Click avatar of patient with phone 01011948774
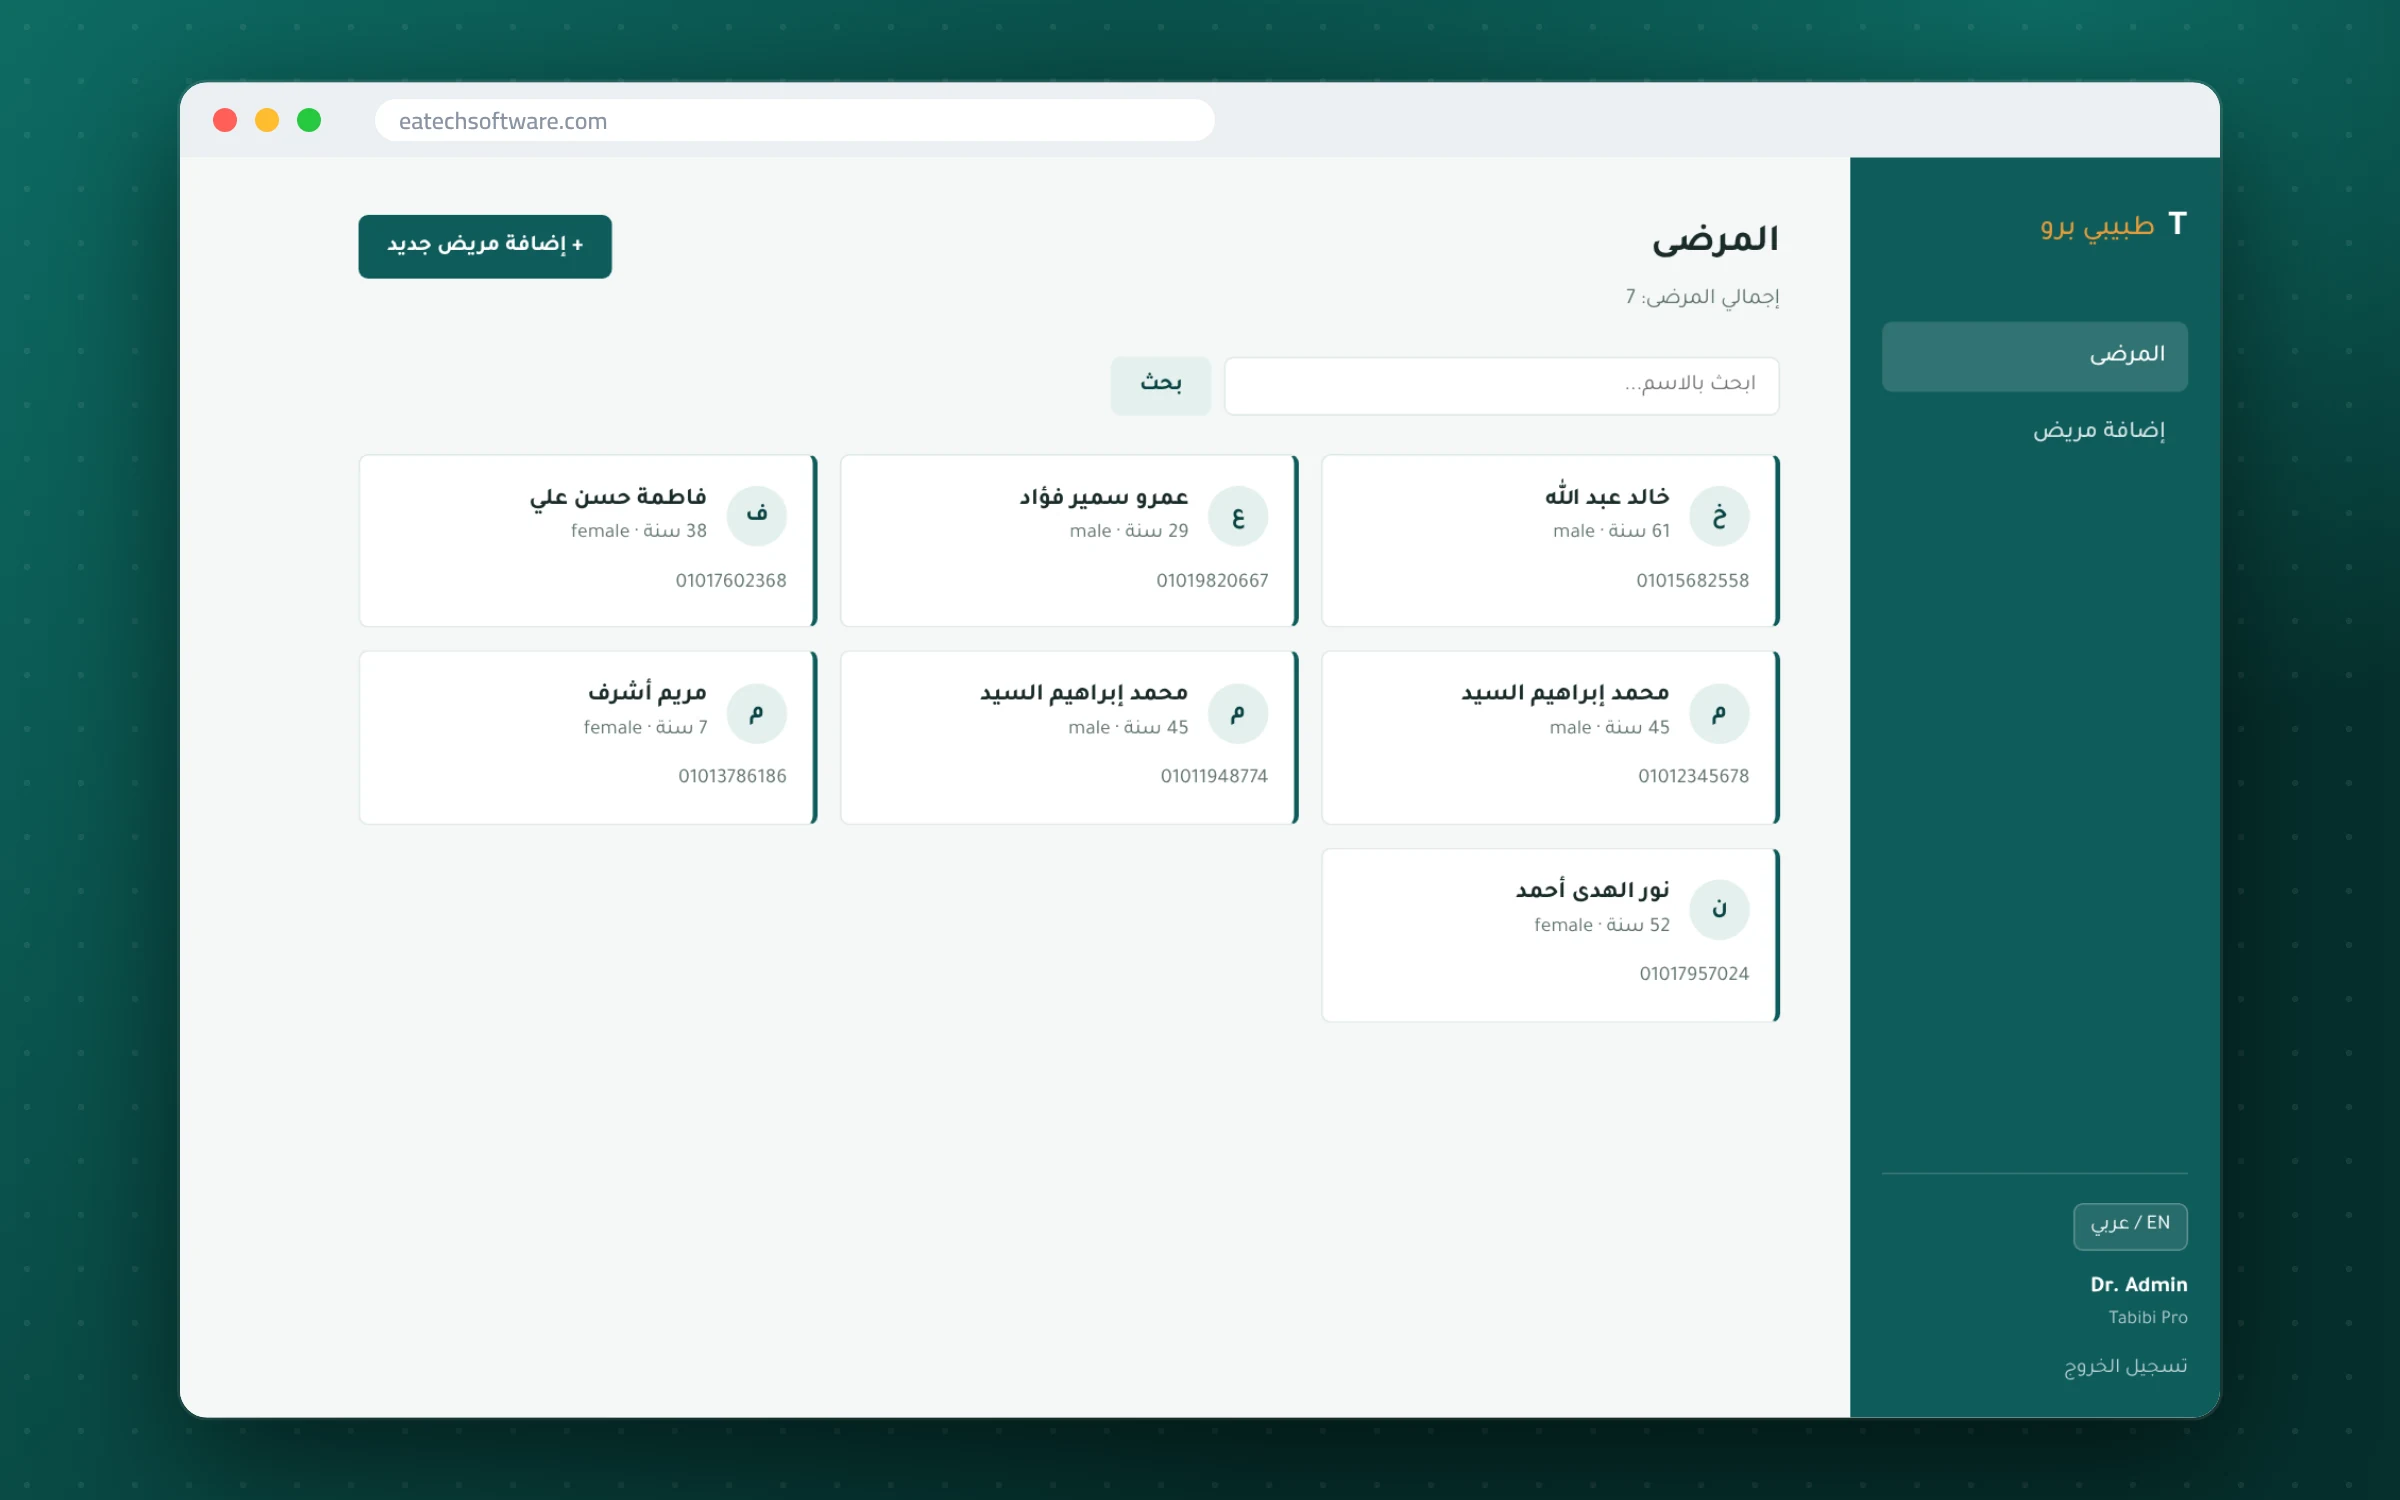This screenshot has height=1500, width=2400. (1238, 713)
